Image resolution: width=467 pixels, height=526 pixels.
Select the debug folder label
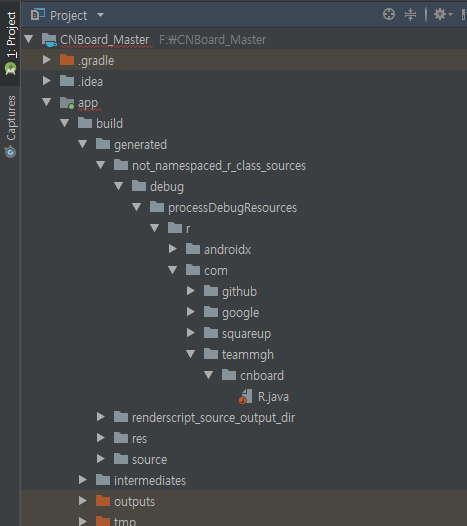click(x=167, y=187)
